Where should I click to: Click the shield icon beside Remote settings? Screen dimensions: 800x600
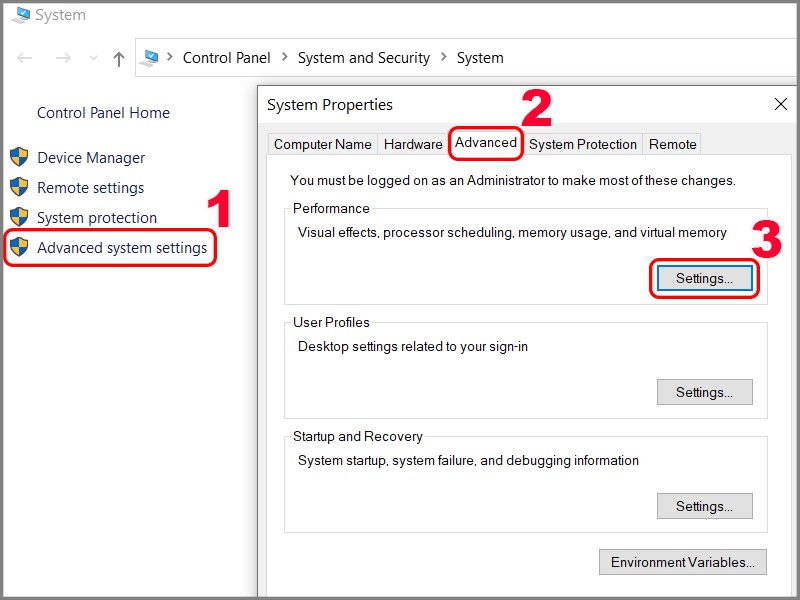[x=19, y=187]
